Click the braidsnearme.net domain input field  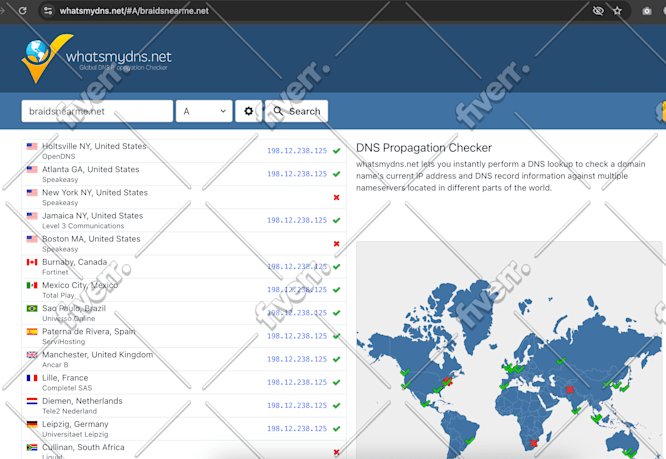[97, 111]
